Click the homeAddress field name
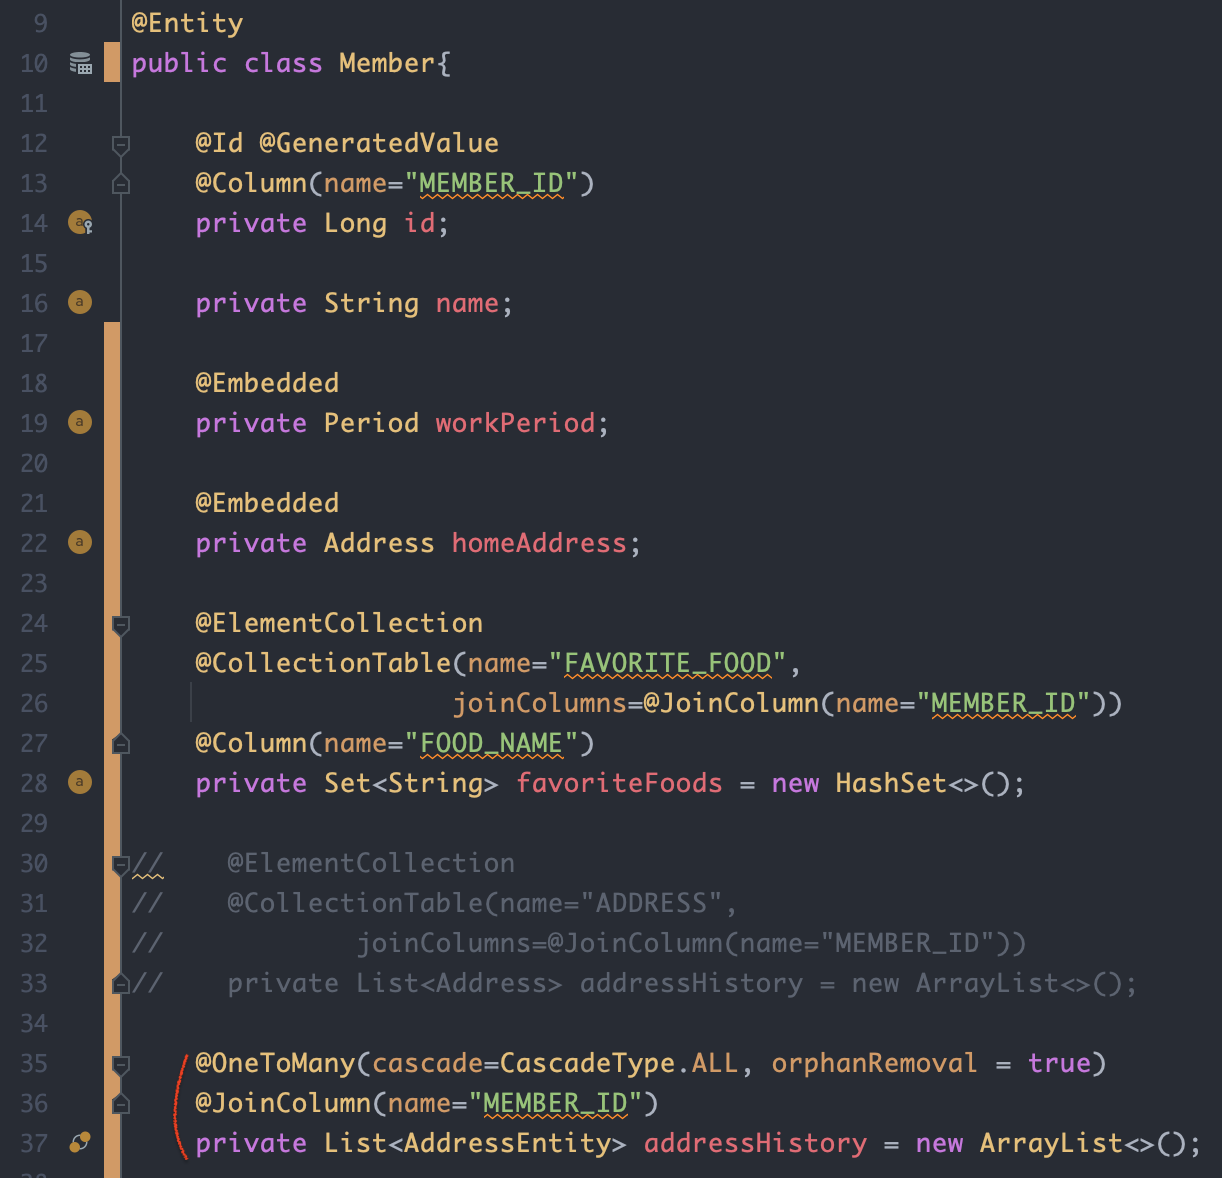This screenshot has height=1178, width=1222. [x=539, y=543]
